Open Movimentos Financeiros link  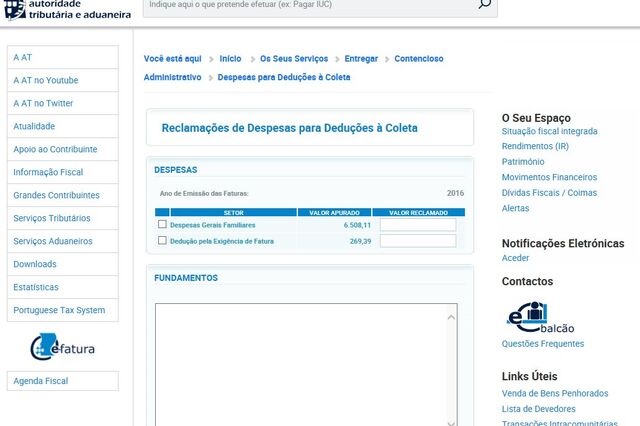[549, 177]
